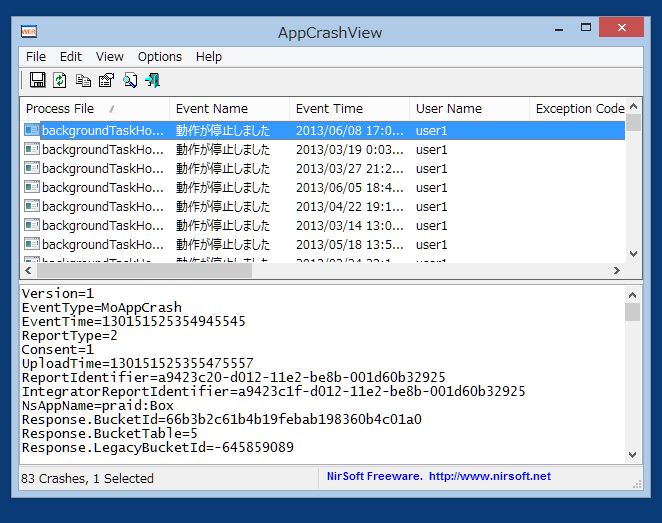Open the Edit menu
Viewport: 662px width, 523px height.
point(71,57)
